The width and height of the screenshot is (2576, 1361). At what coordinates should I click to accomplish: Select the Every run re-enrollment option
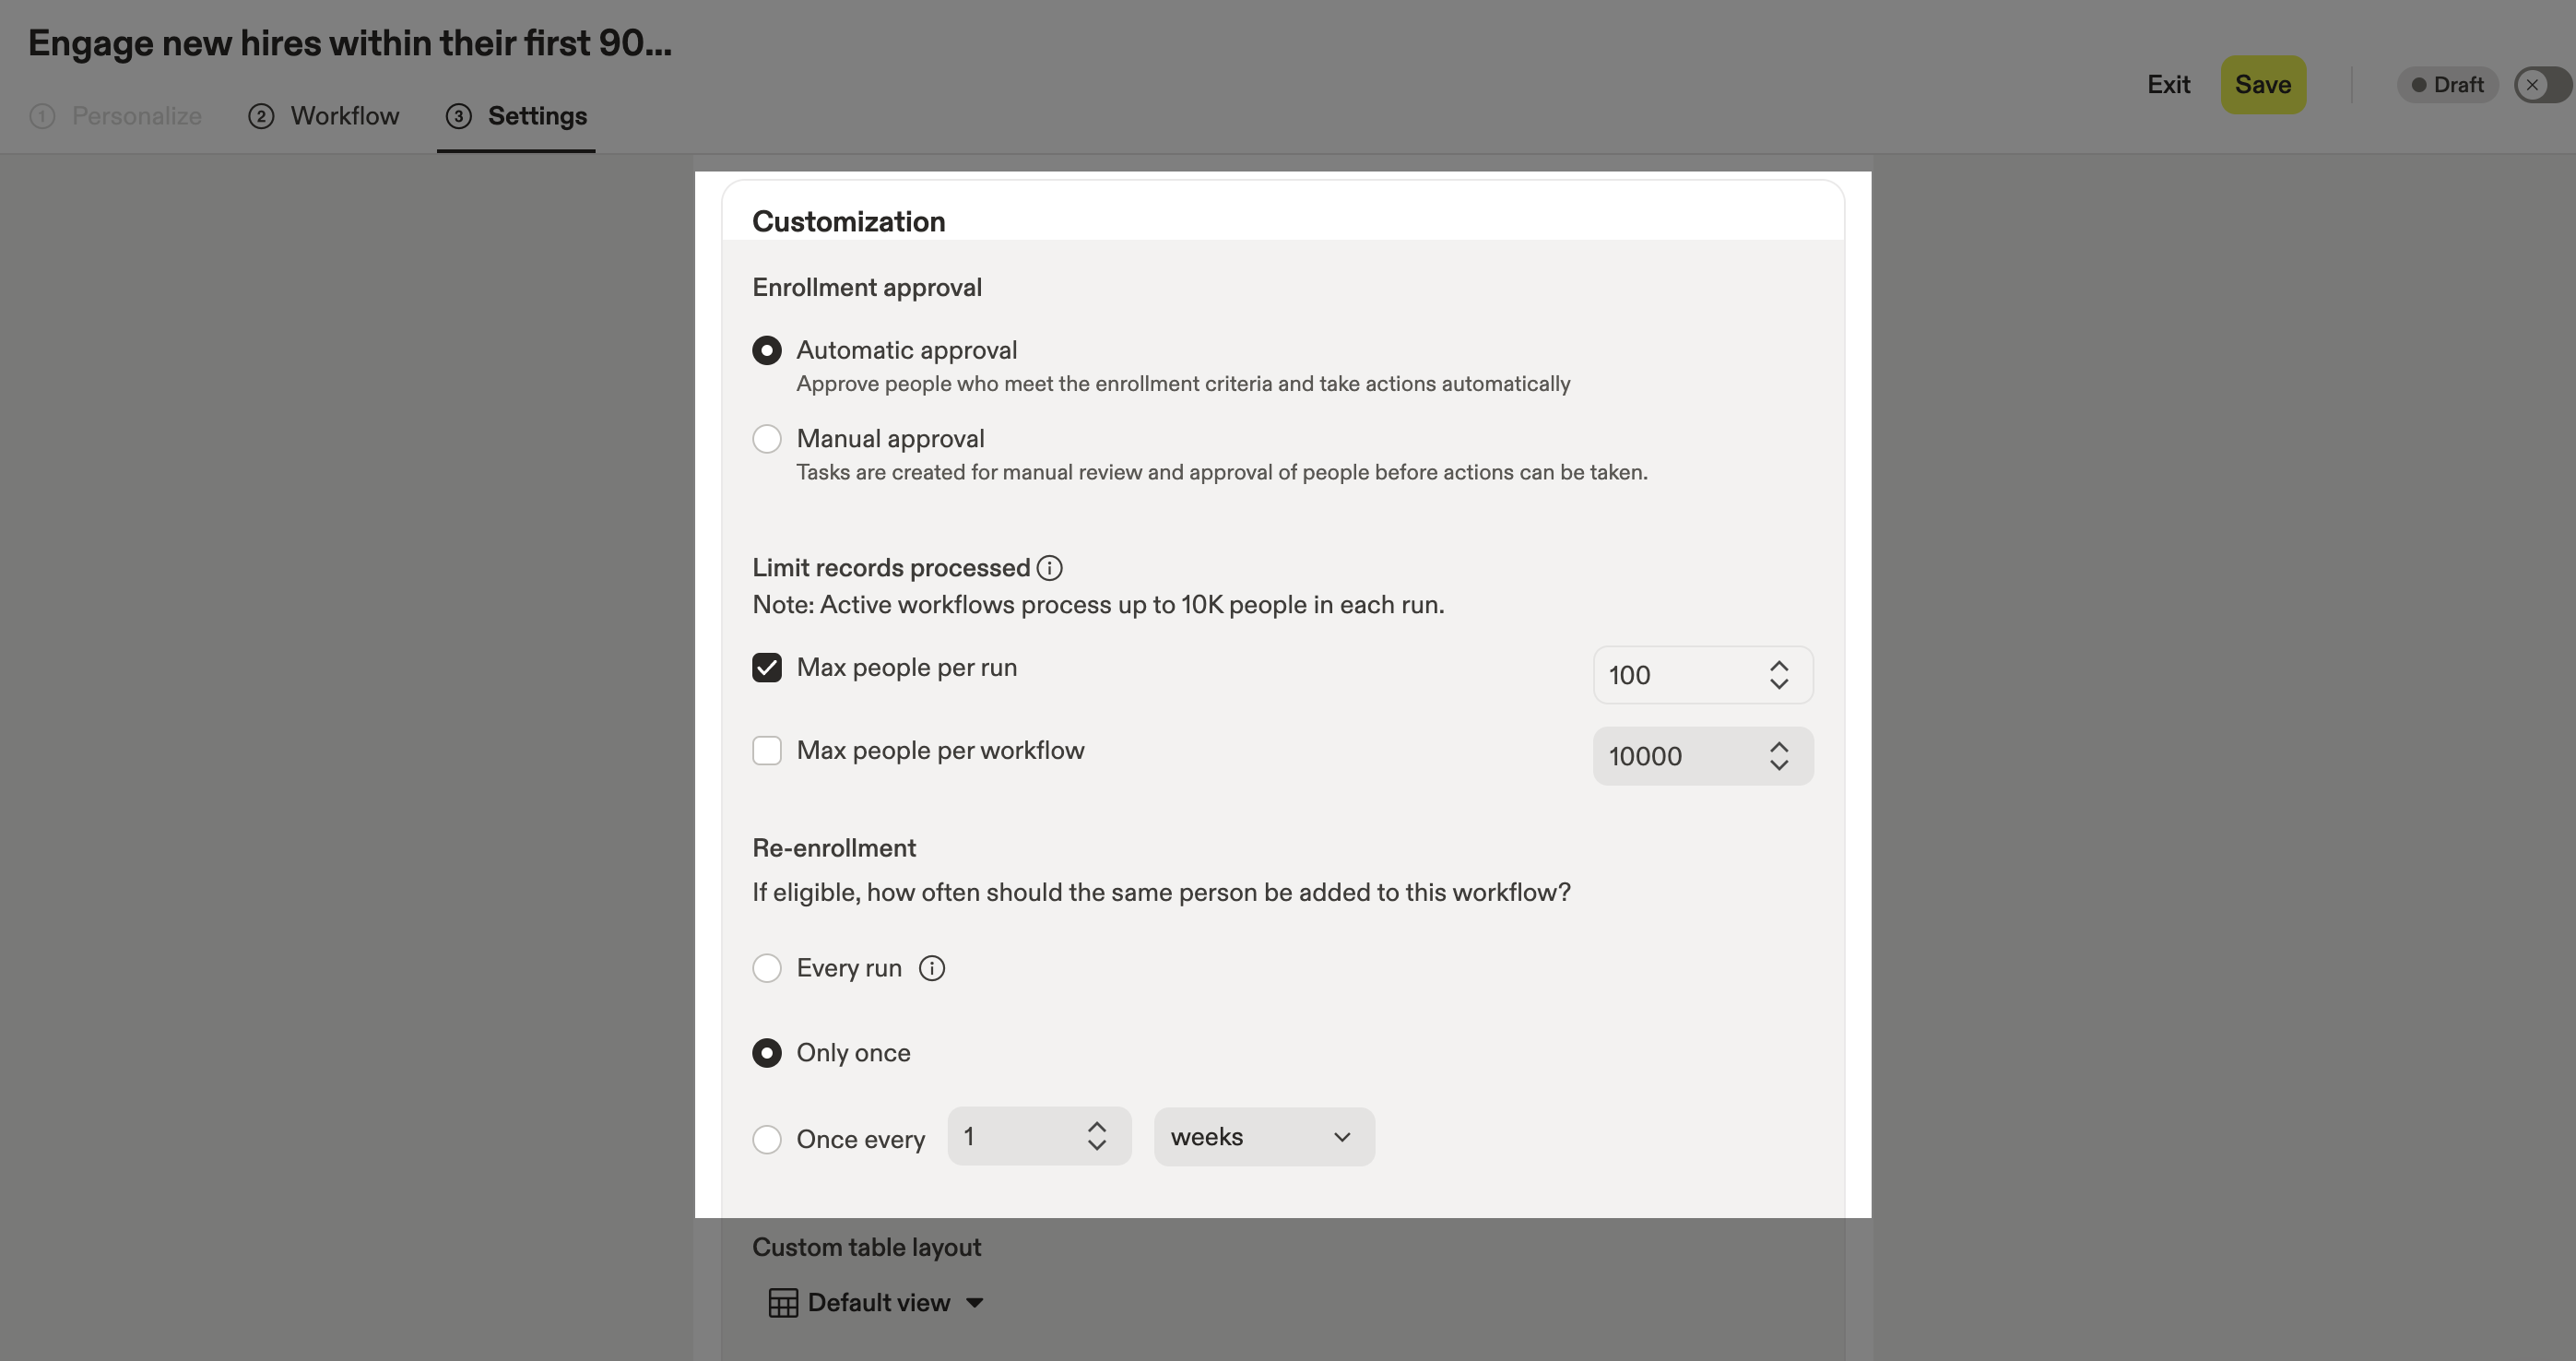(x=767, y=967)
